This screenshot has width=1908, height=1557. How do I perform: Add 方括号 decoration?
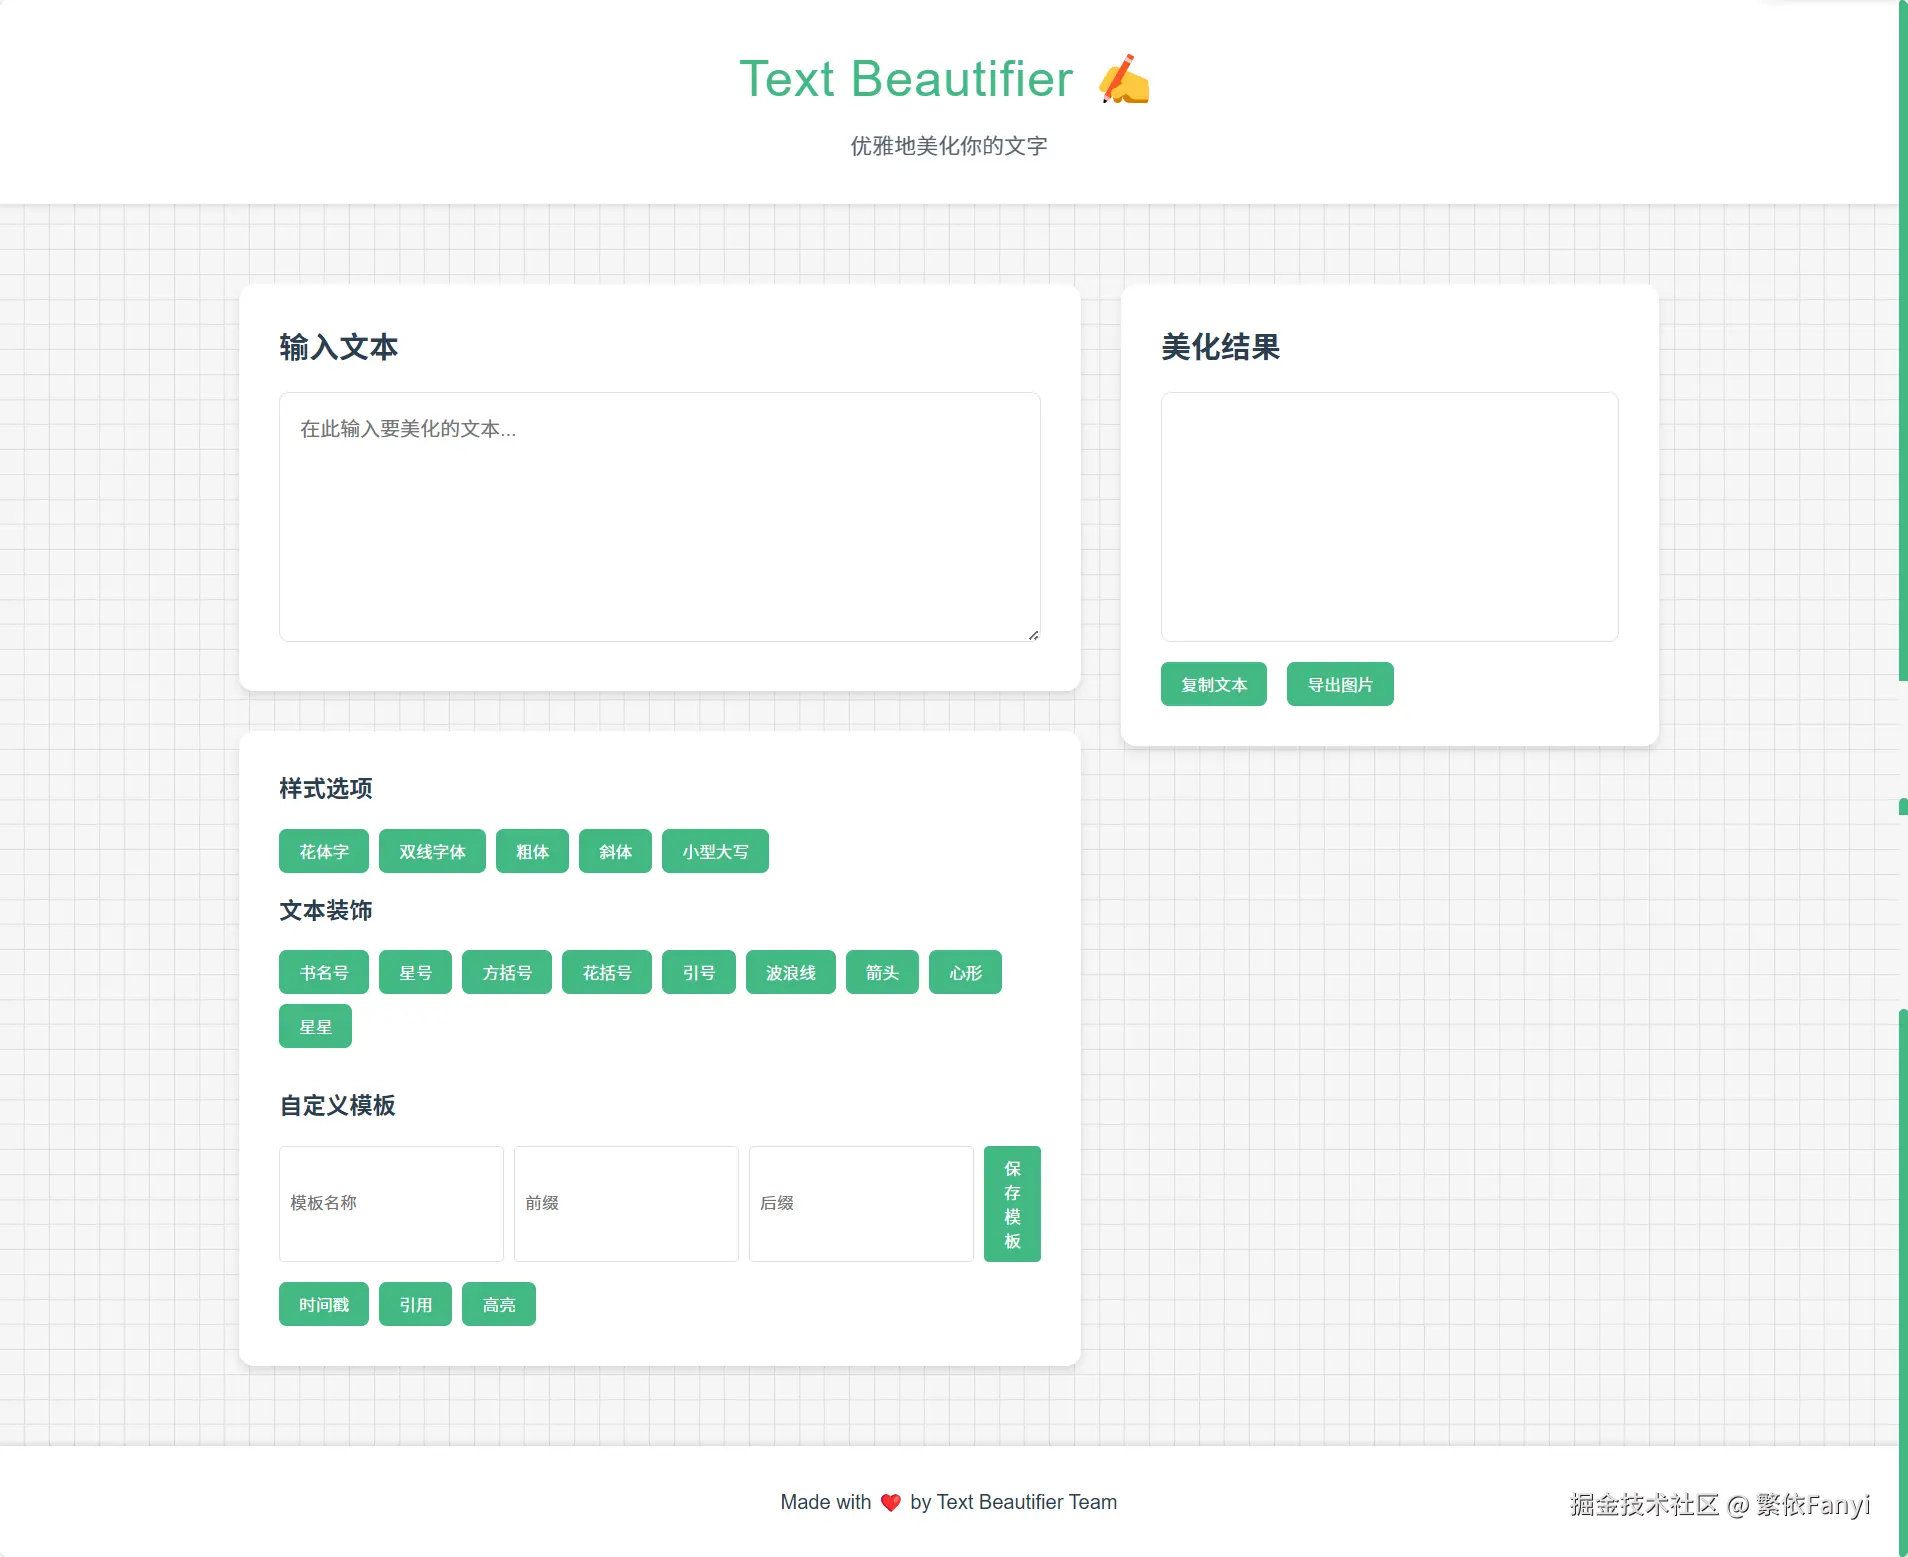507,972
